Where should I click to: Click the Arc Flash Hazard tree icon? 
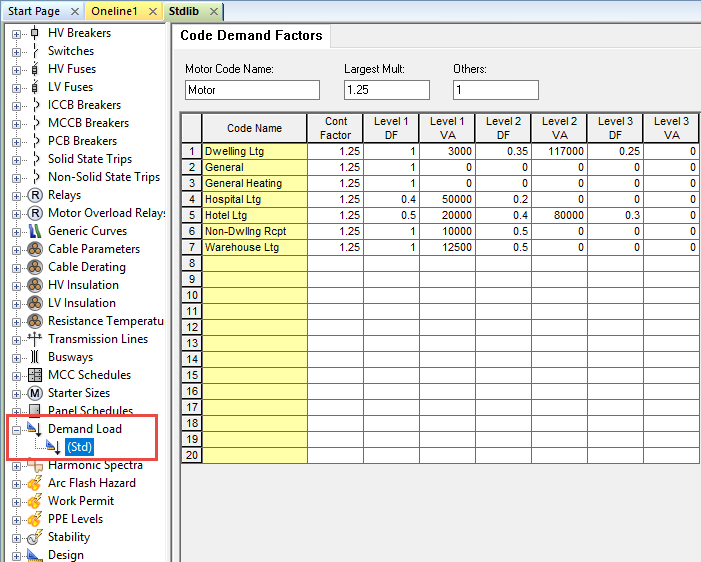35,483
